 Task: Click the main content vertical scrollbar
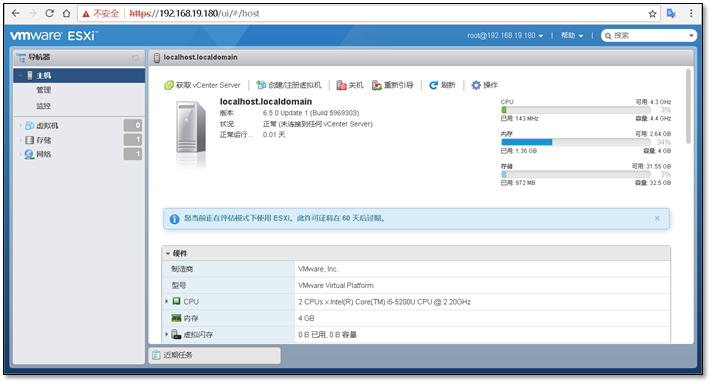688,106
